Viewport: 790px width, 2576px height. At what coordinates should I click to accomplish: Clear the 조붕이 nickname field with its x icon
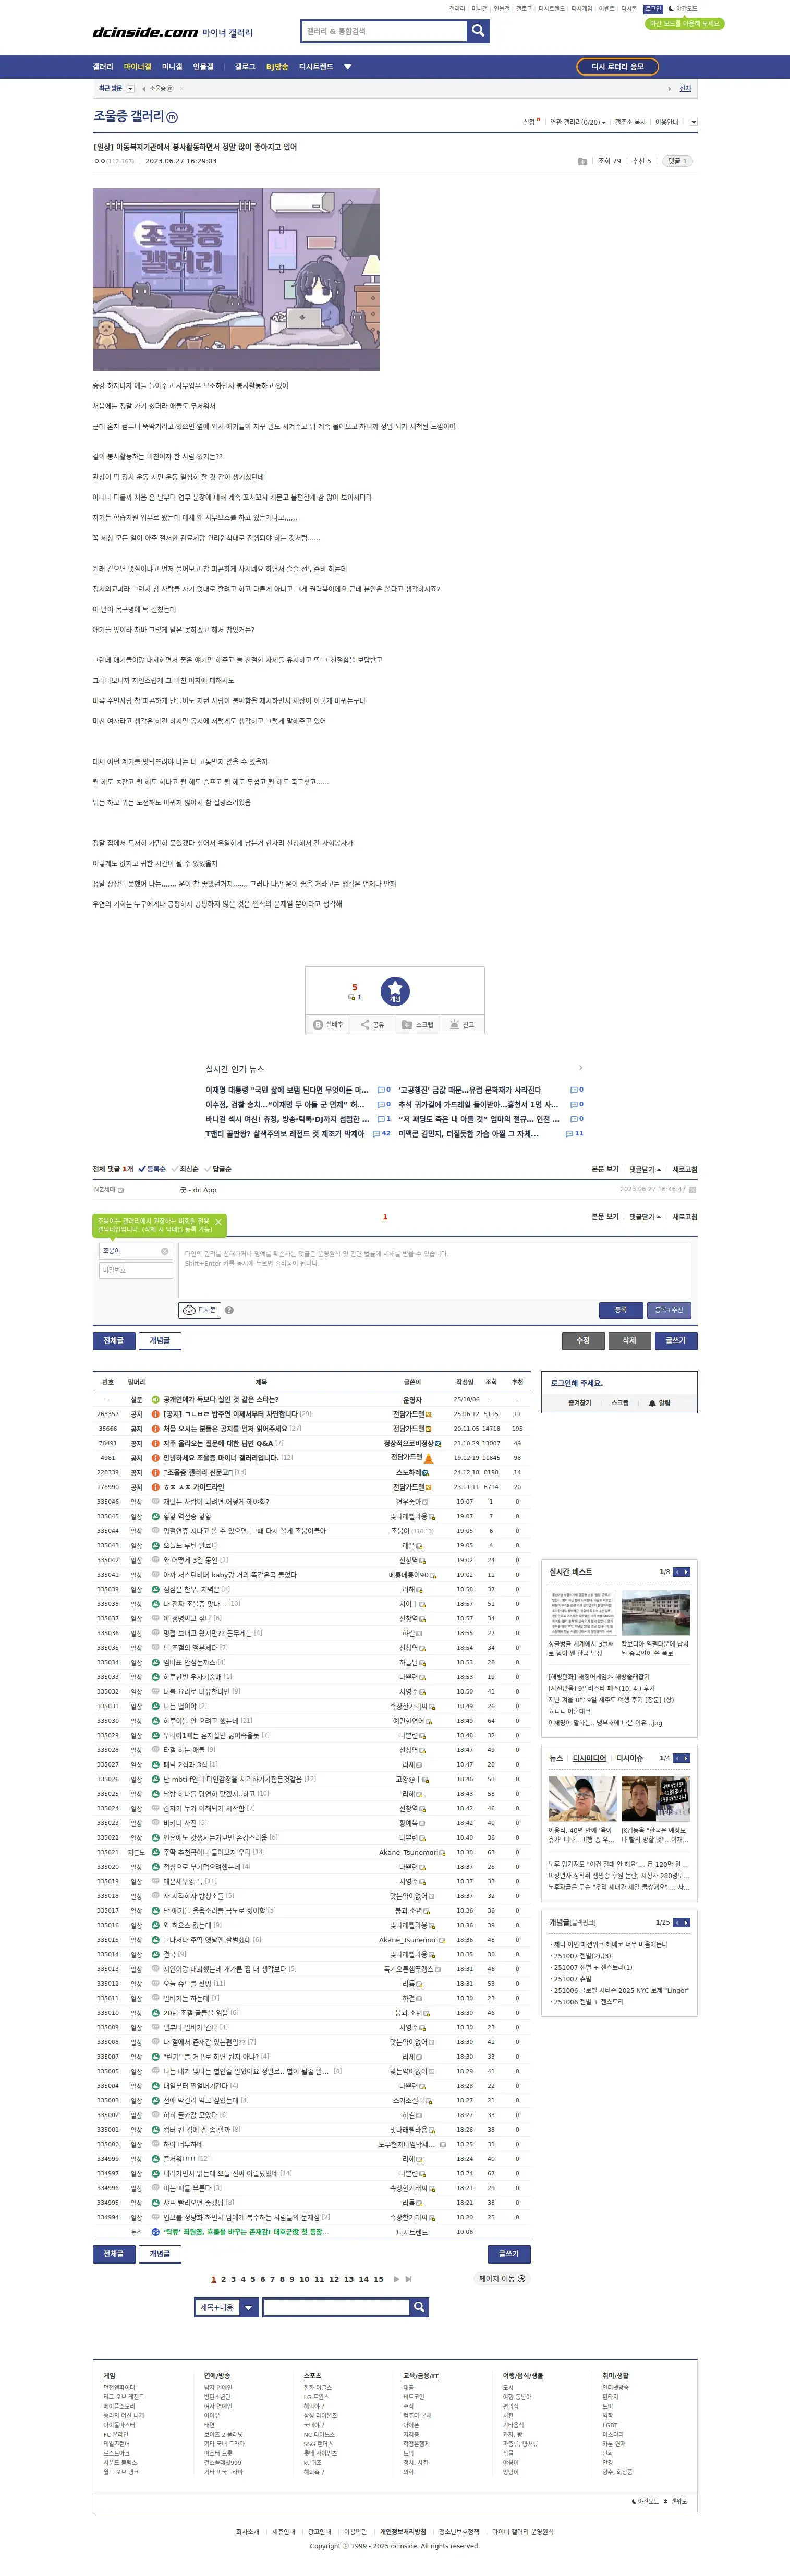point(165,1251)
